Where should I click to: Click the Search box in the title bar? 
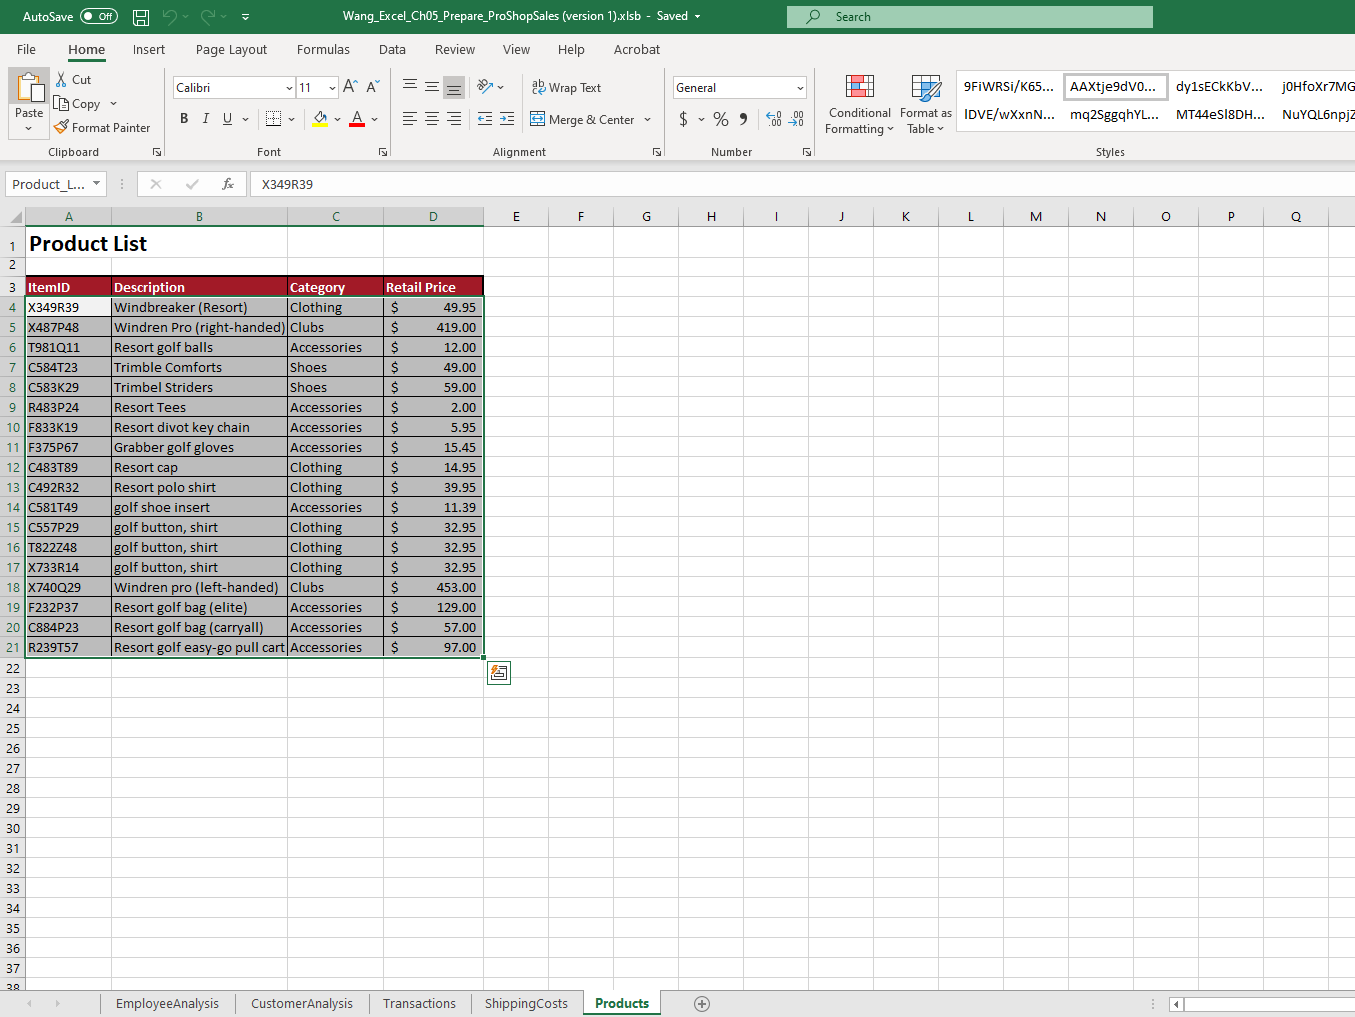pos(969,17)
